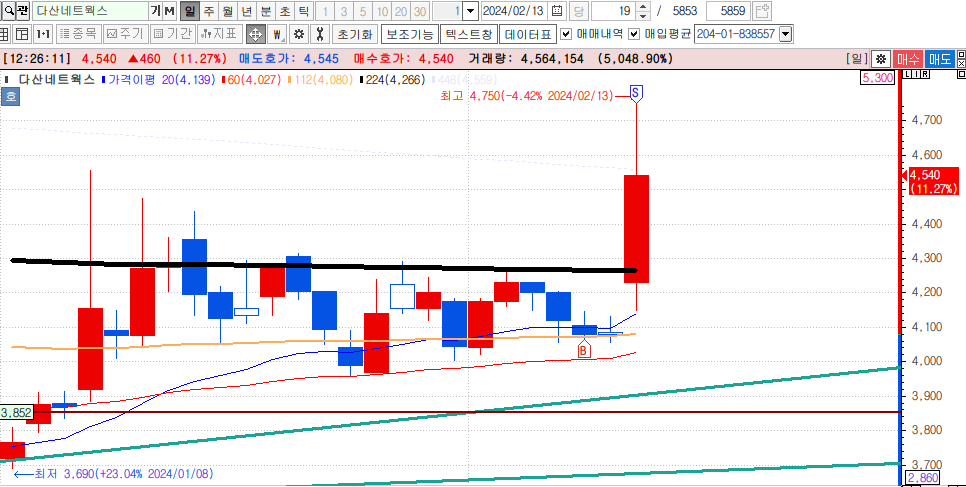Open the account number 204-01-838557 dropdown
The width and height of the screenshot is (966, 487).
point(785,34)
